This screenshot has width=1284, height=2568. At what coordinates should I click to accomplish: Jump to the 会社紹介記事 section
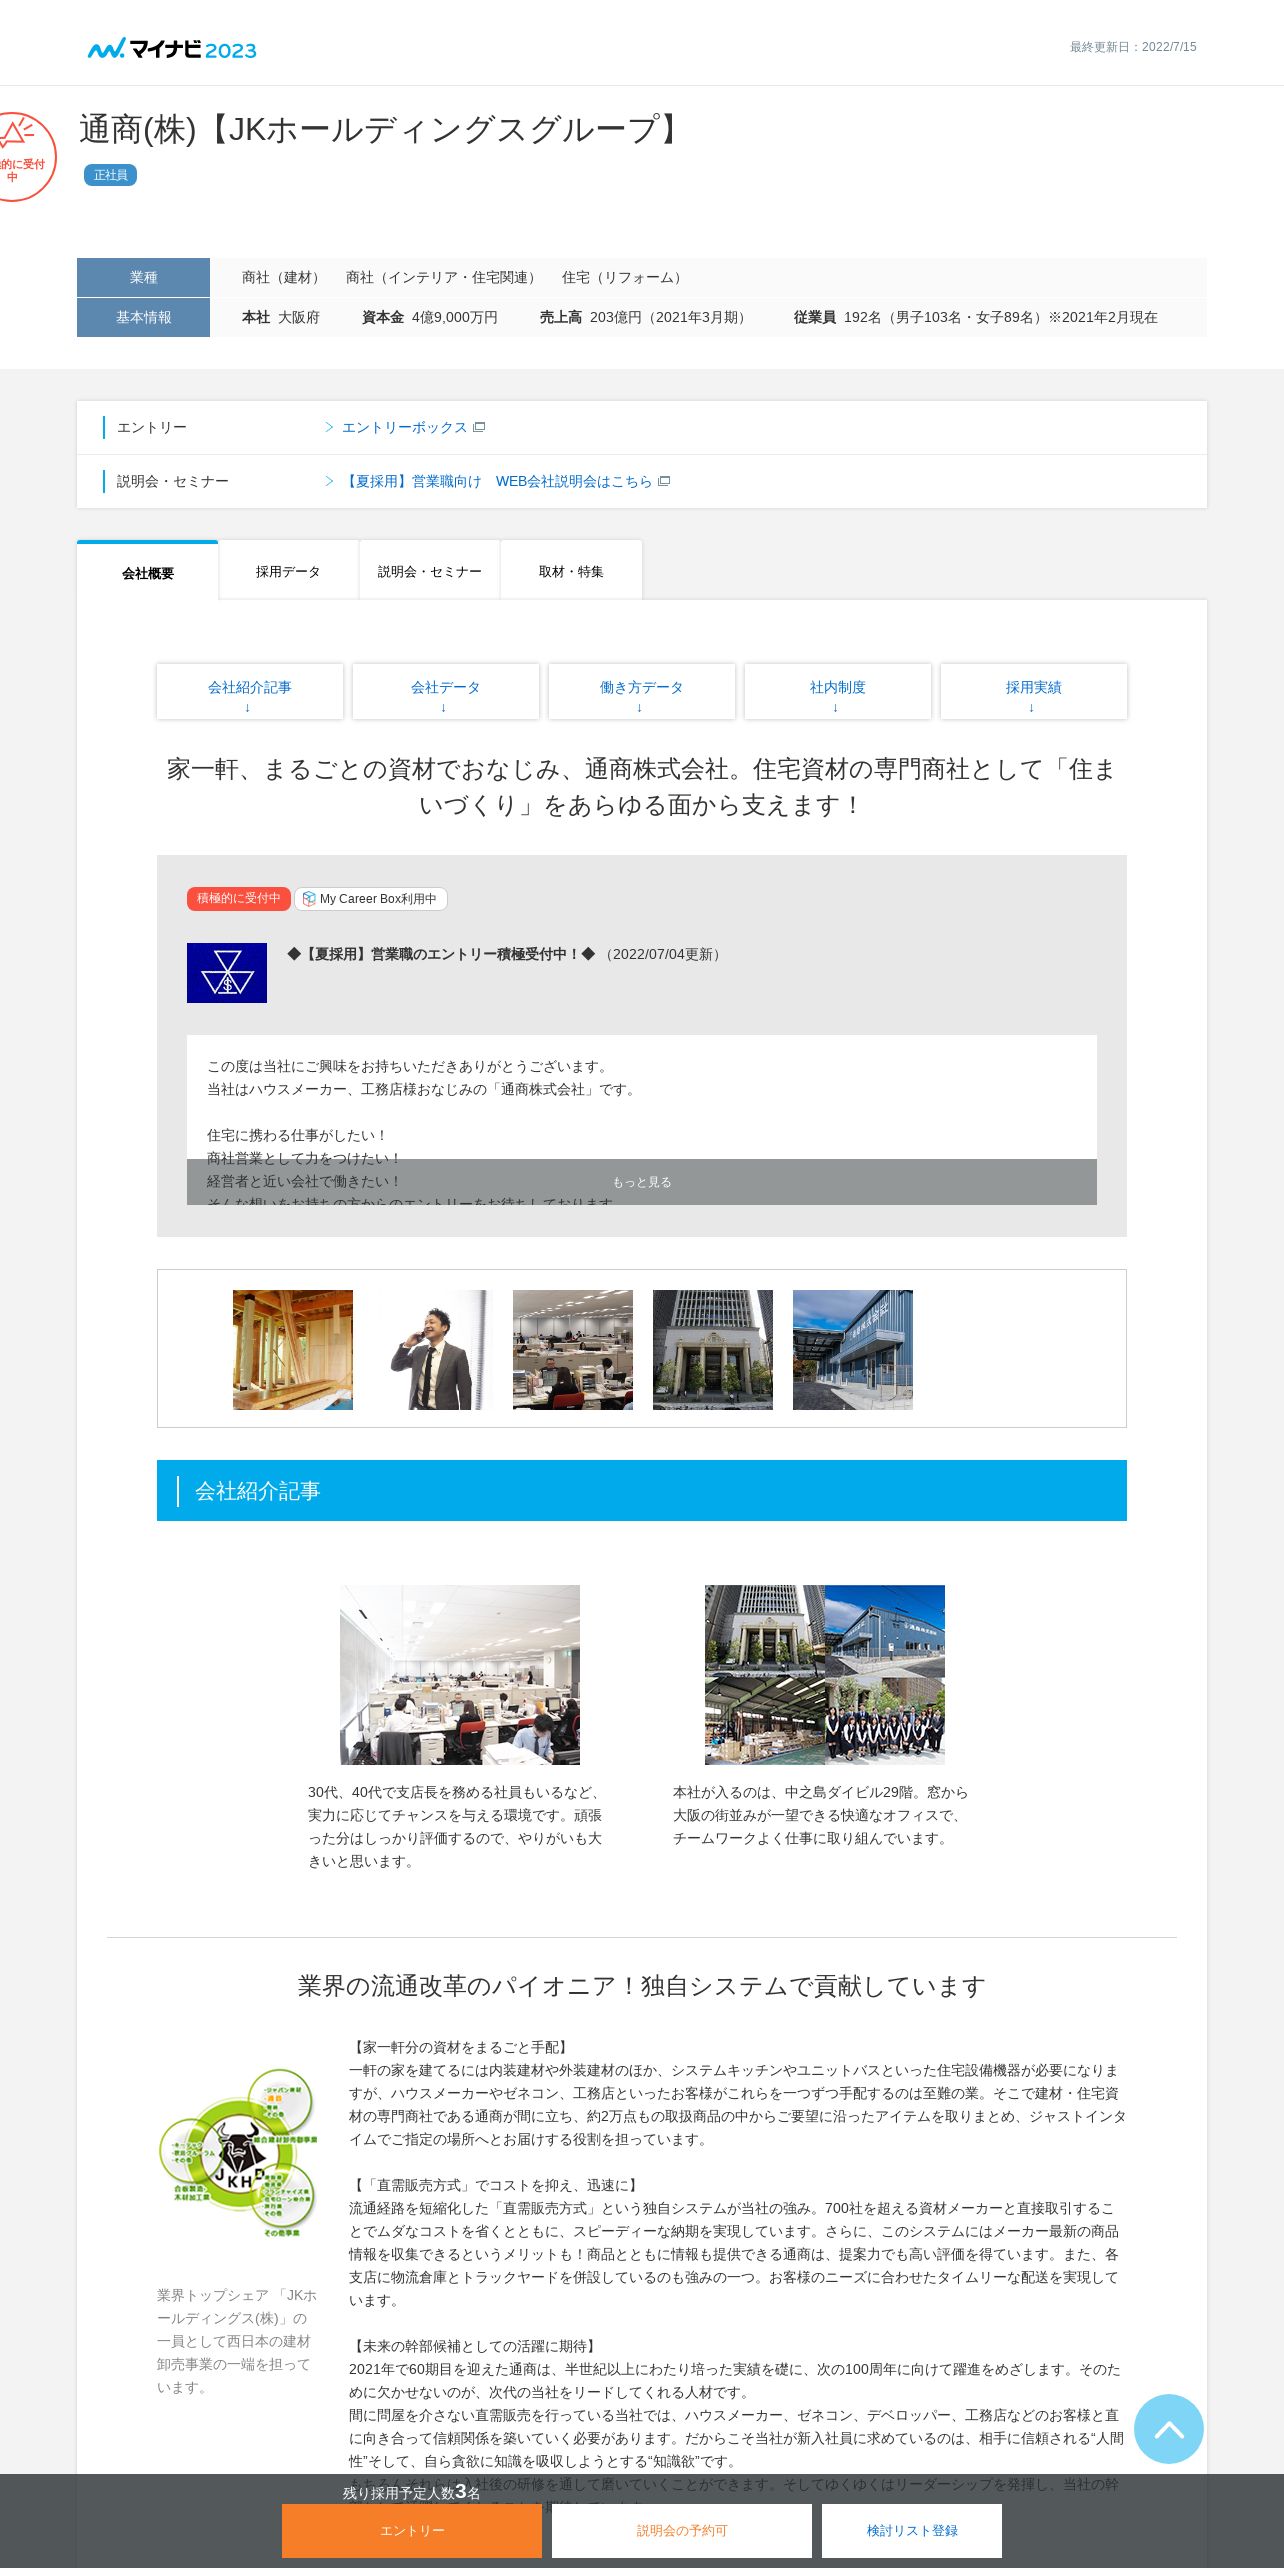click(x=250, y=691)
